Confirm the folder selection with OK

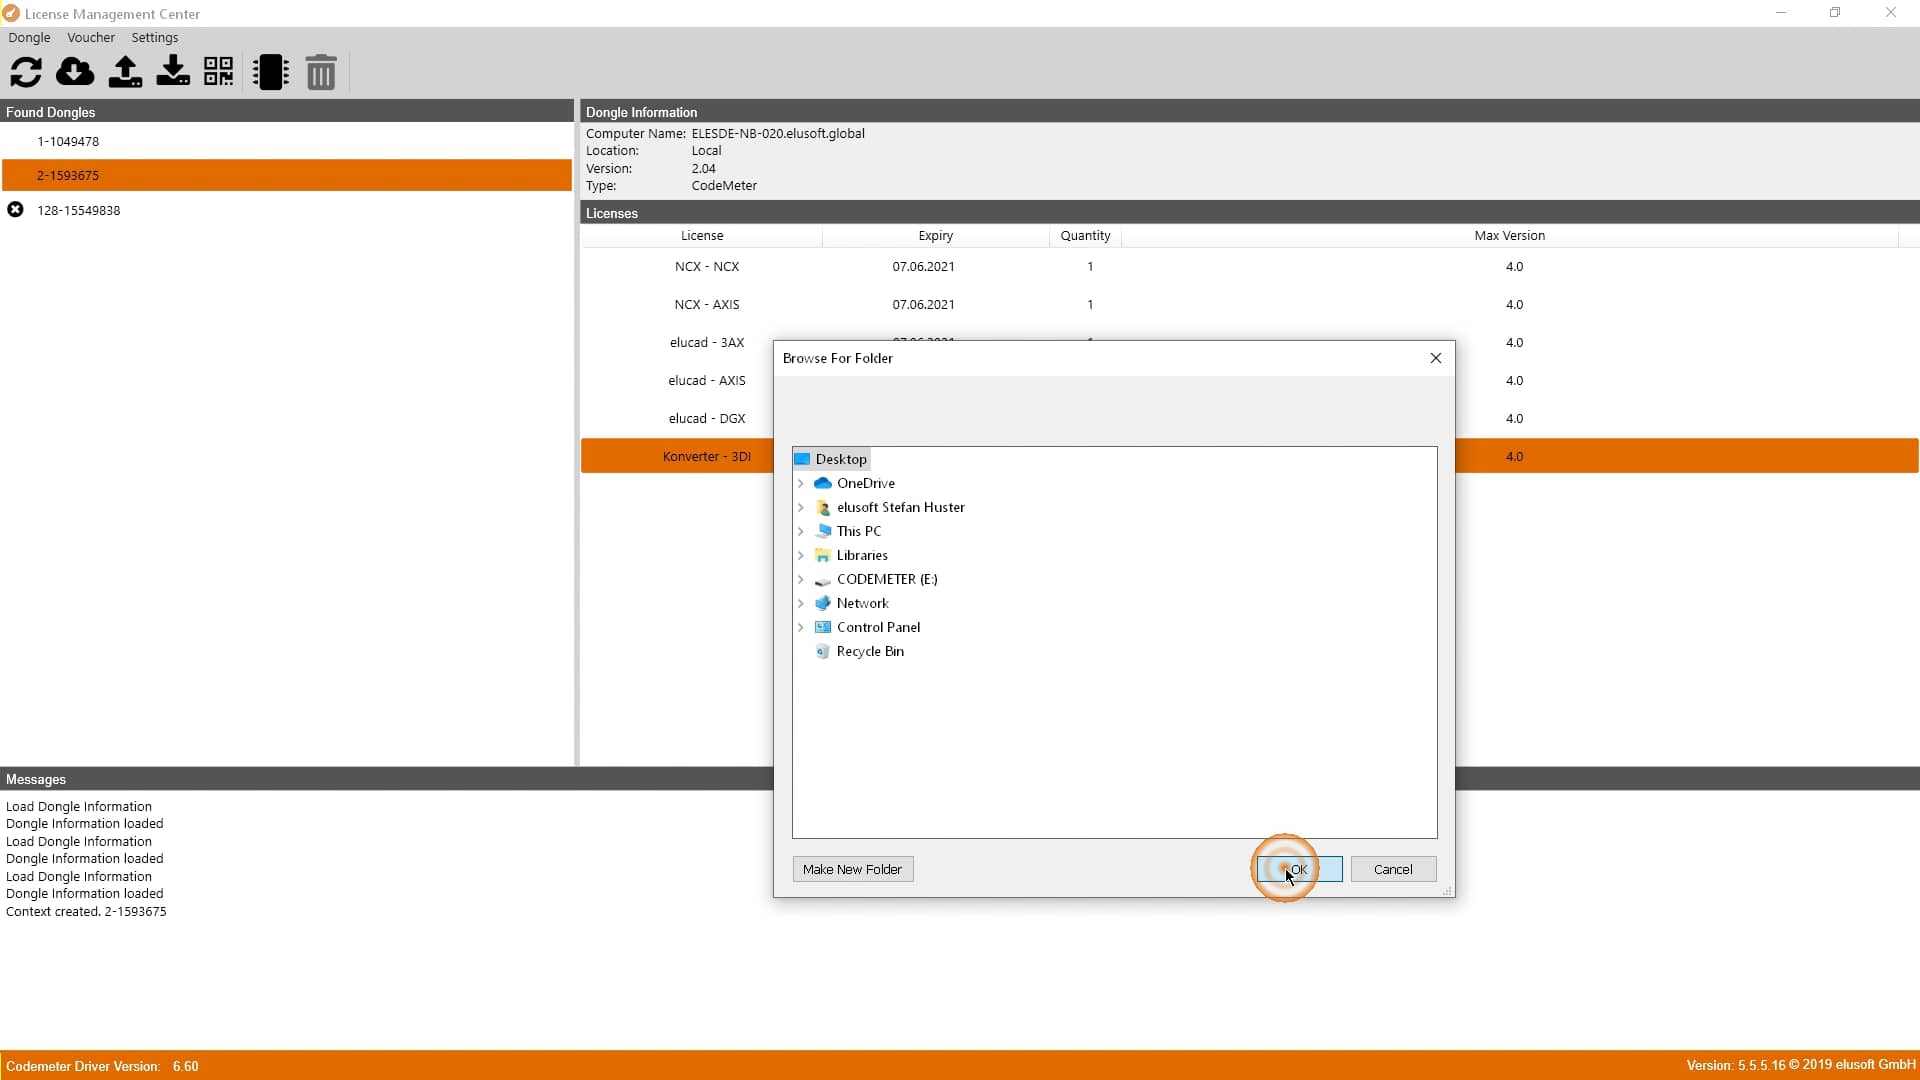[1295, 869]
